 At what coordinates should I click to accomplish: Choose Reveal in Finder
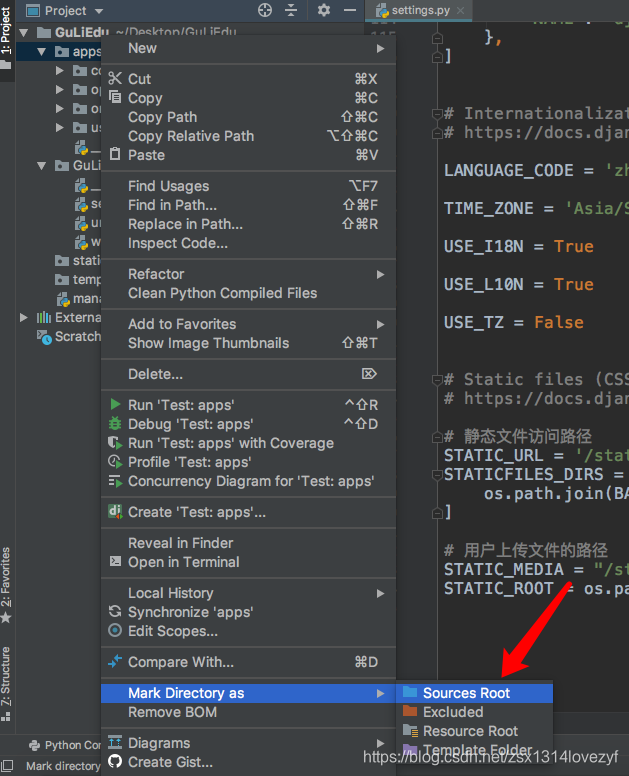pyautogui.click(x=248, y=543)
